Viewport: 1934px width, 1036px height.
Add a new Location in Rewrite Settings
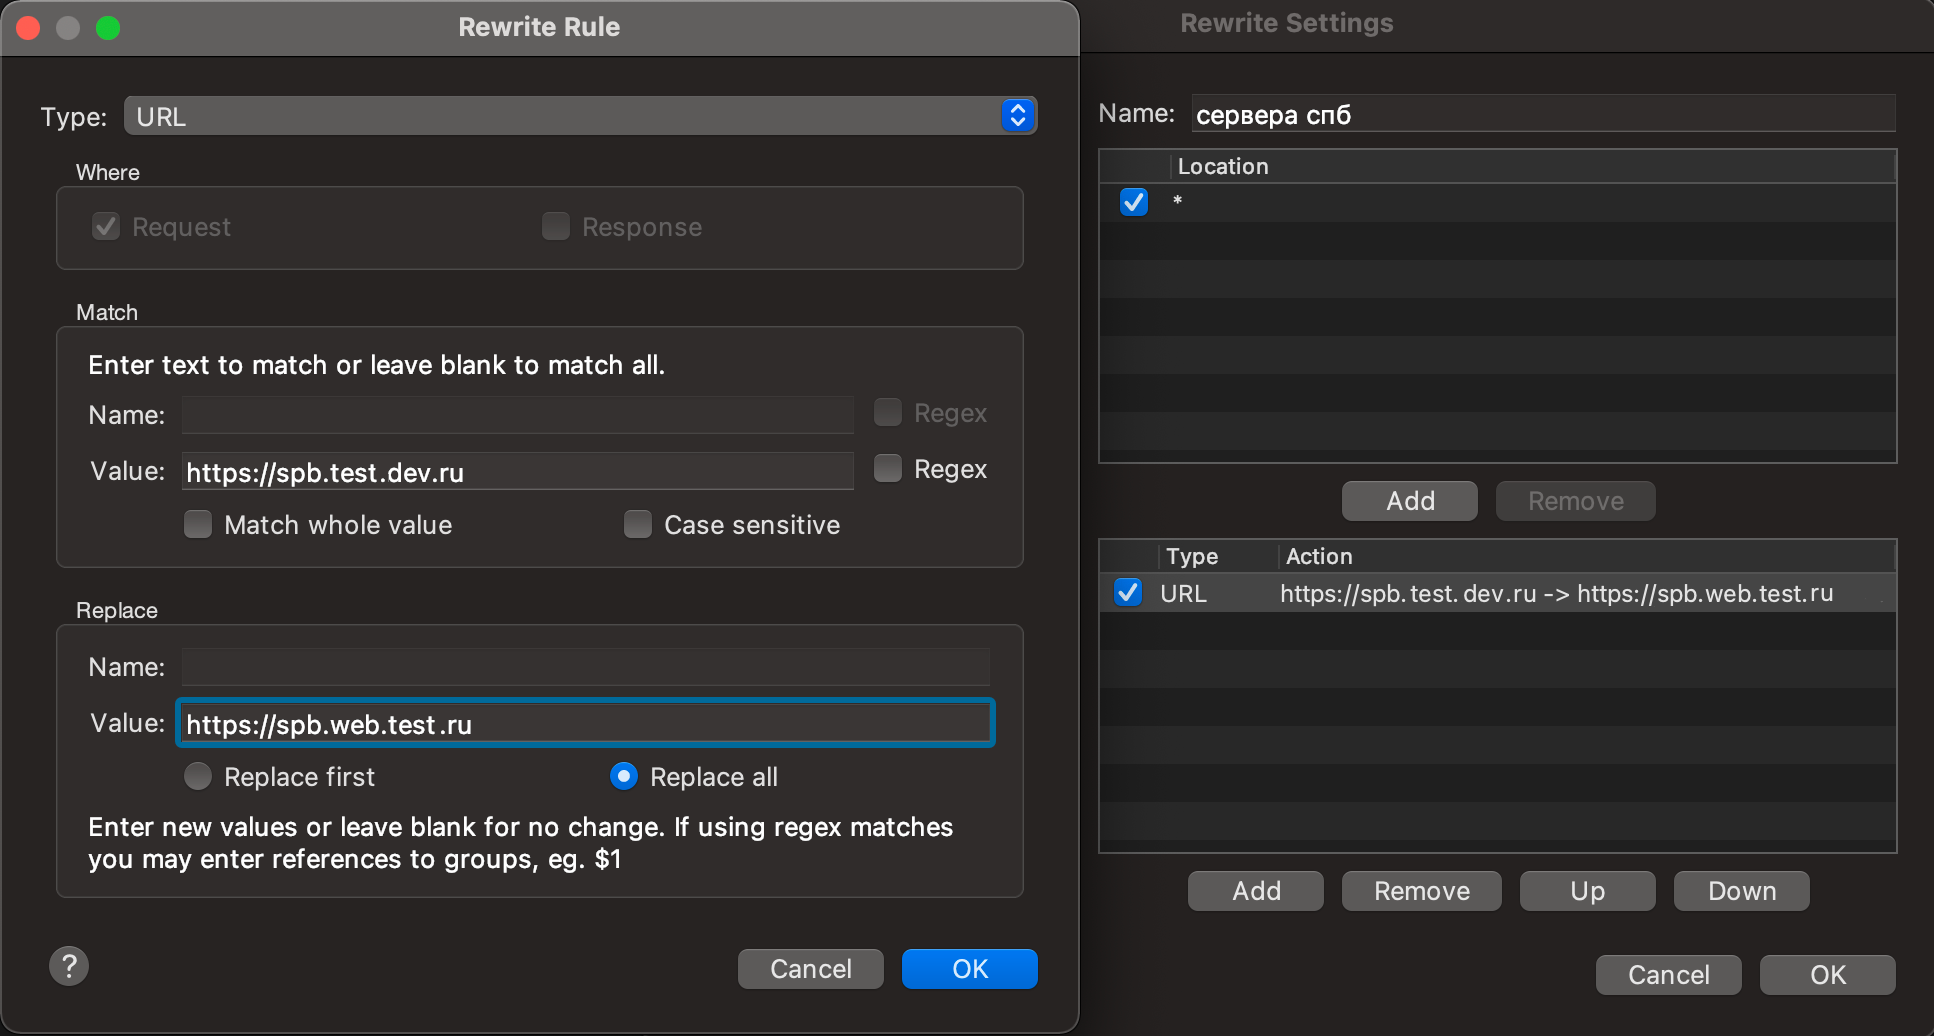(1410, 501)
